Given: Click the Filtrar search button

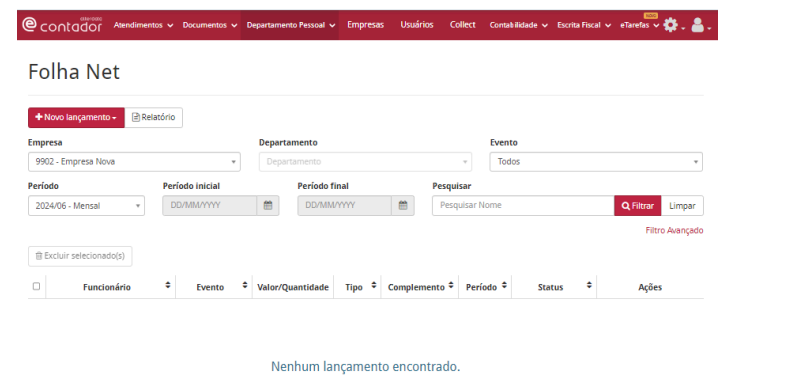Looking at the screenshot, I should (638, 205).
